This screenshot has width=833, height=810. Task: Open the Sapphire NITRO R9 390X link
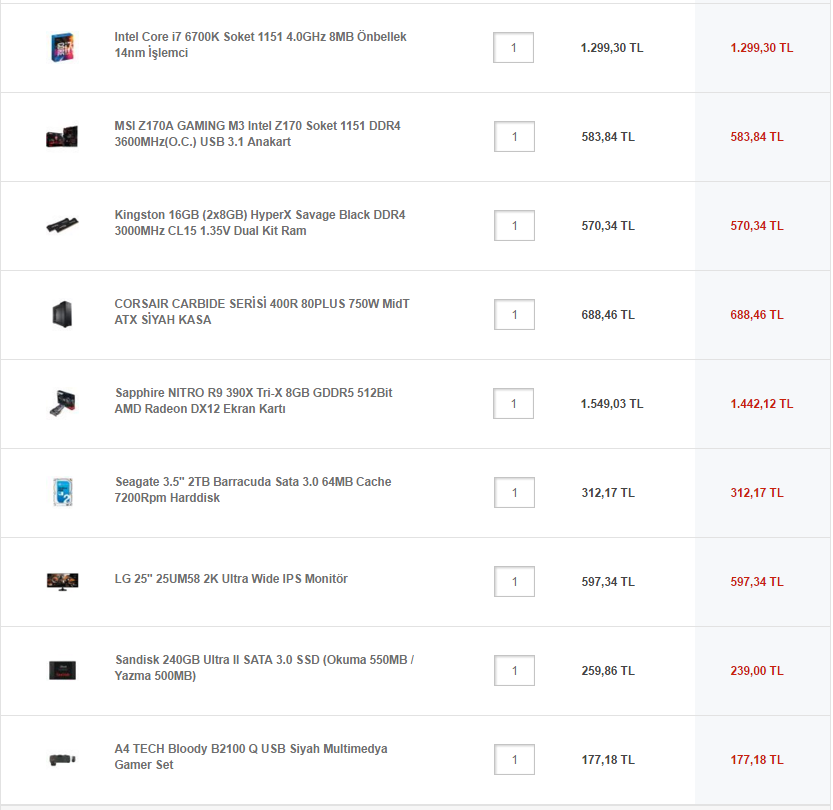point(253,400)
